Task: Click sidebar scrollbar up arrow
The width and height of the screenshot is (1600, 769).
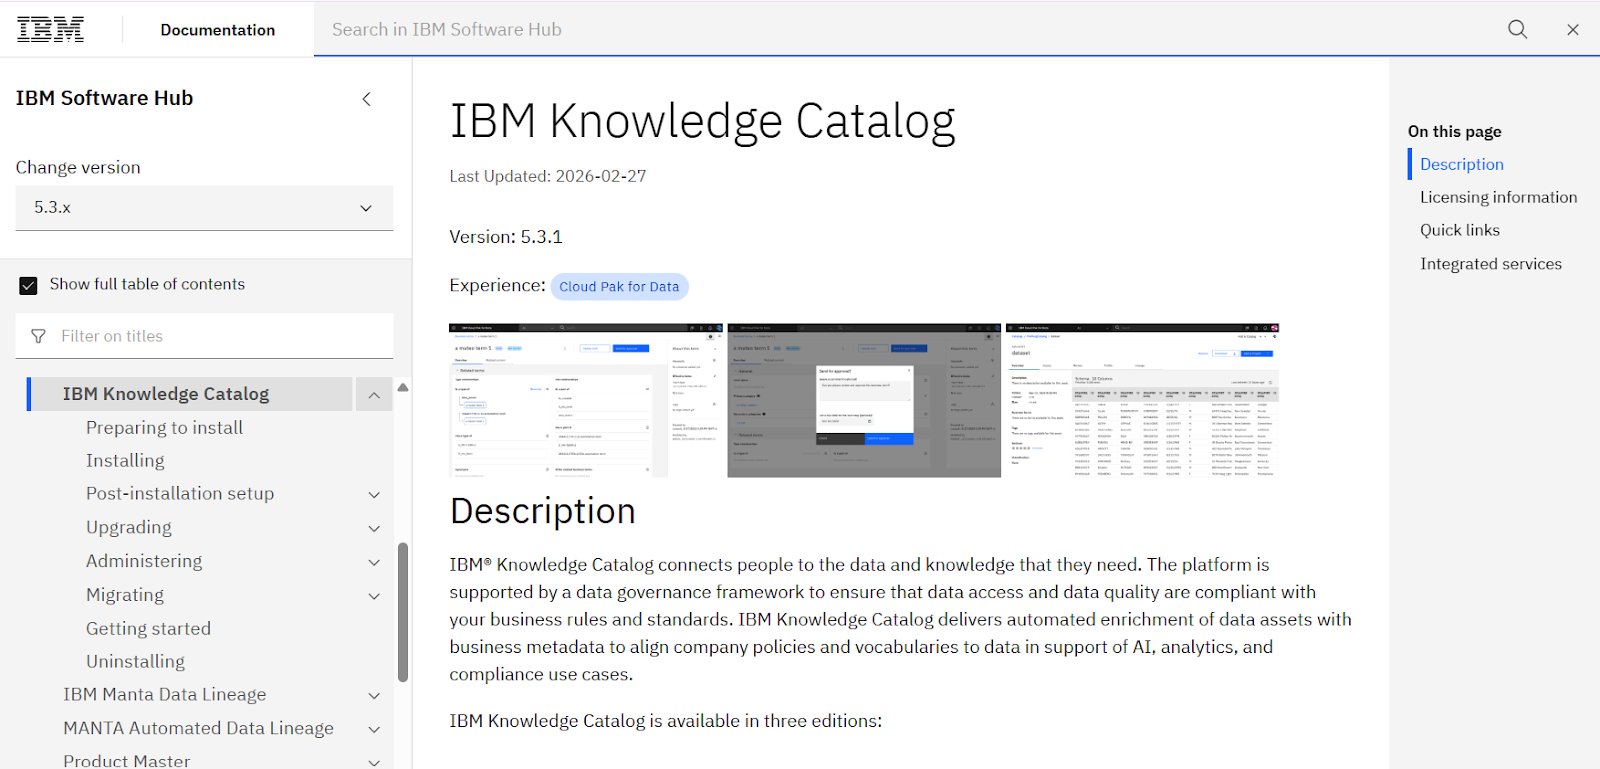Action: tap(403, 387)
